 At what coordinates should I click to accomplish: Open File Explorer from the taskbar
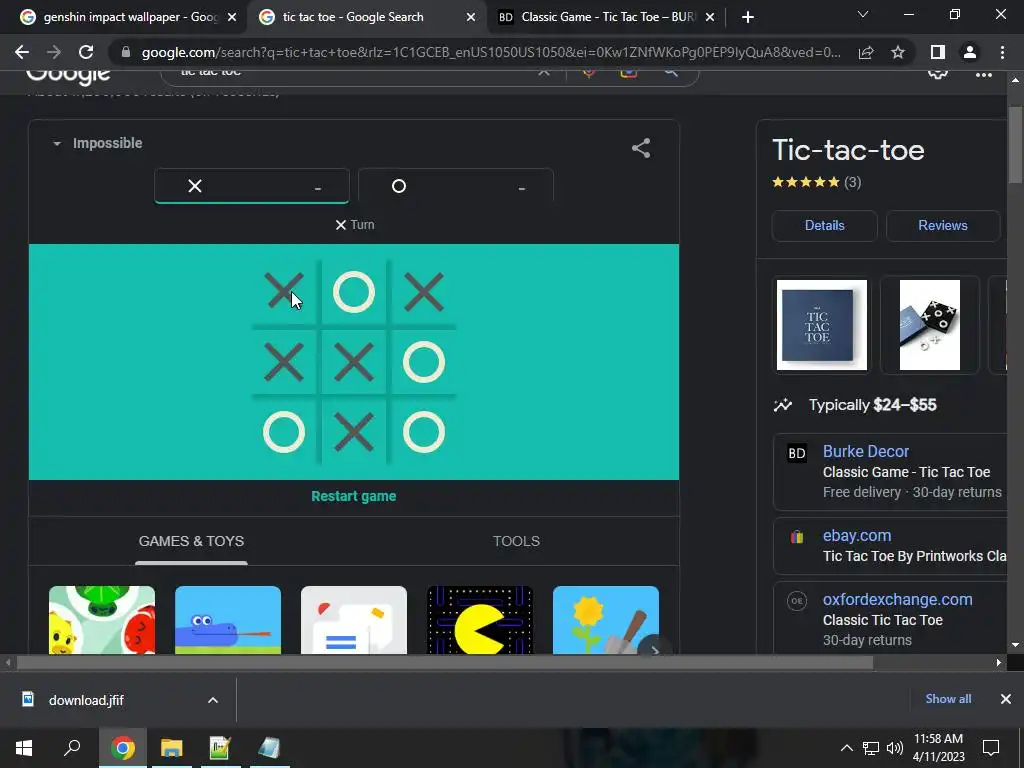[x=171, y=748]
